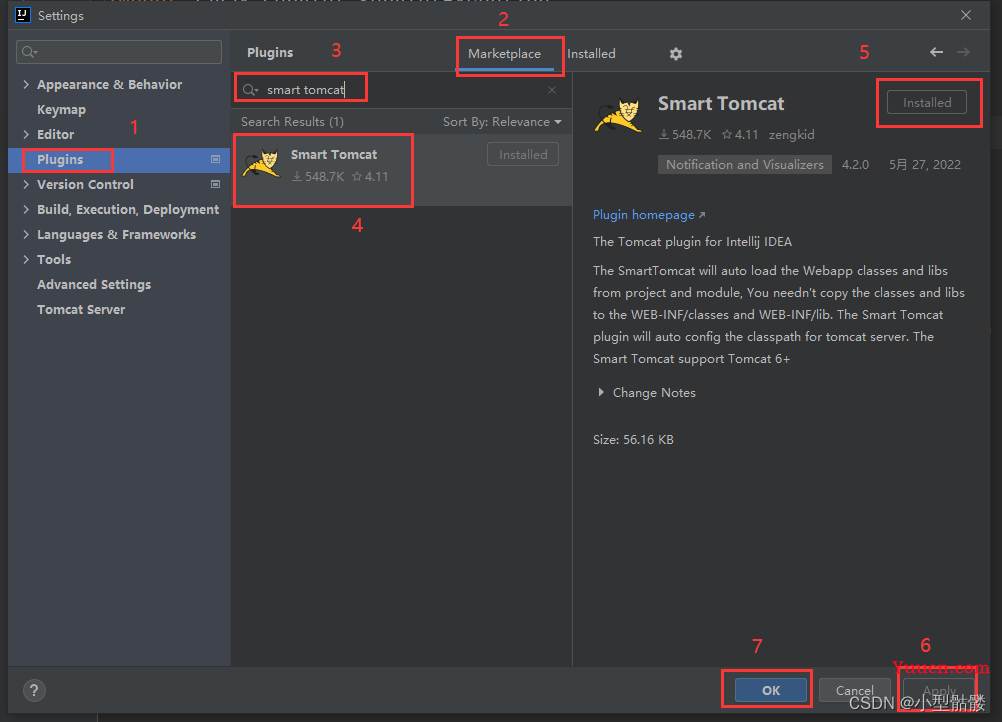Expand the Version Control node
The height and width of the screenshot is (722, 1002).
[26, 184]
